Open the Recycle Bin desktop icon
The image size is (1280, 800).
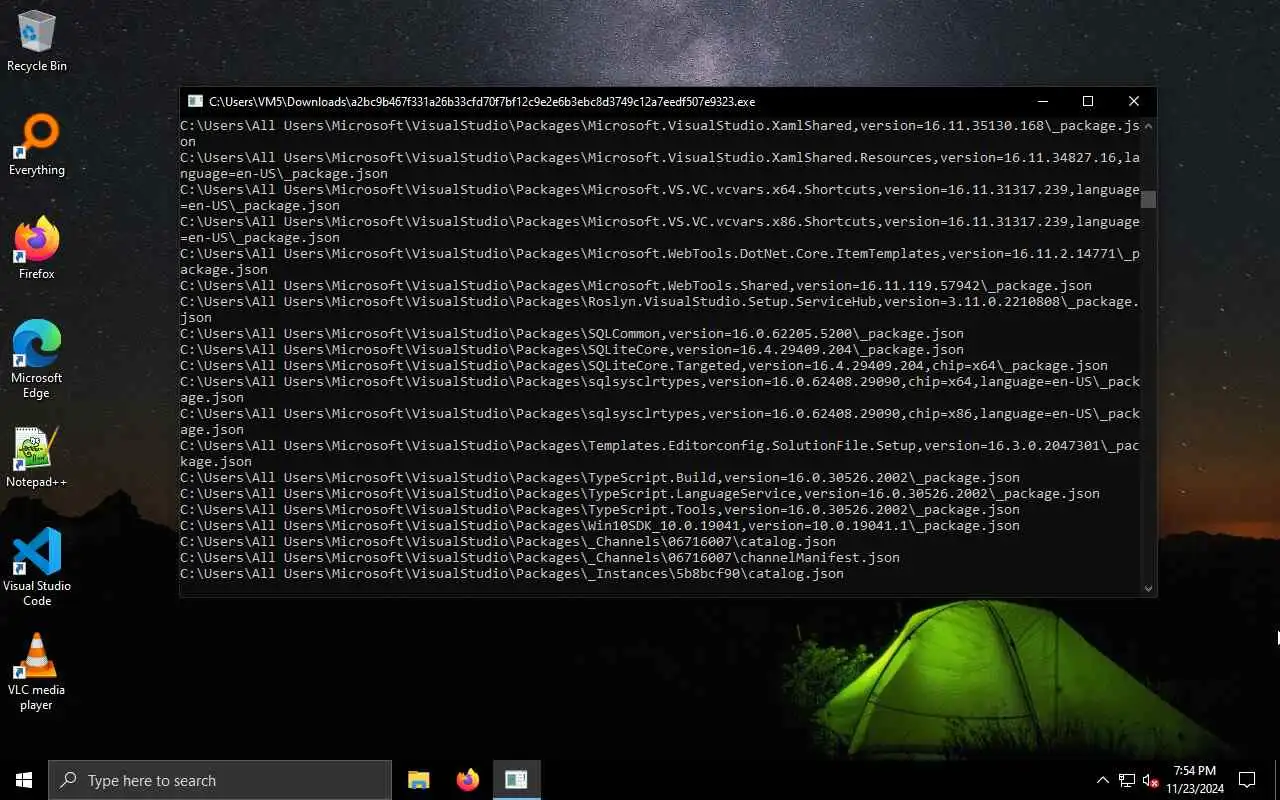click(37, 41)
